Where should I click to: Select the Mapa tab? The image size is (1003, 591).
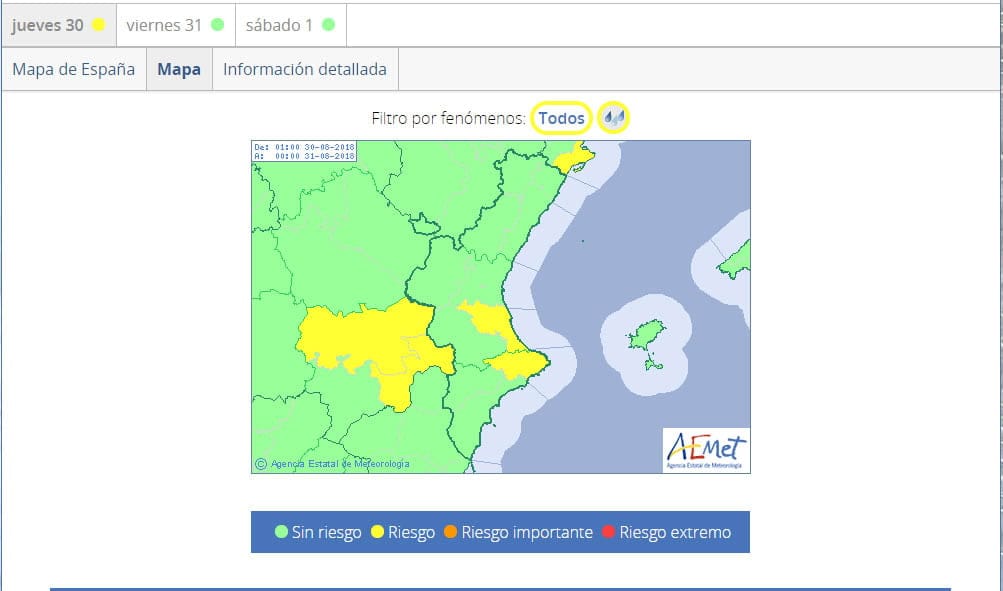[179, 70]
